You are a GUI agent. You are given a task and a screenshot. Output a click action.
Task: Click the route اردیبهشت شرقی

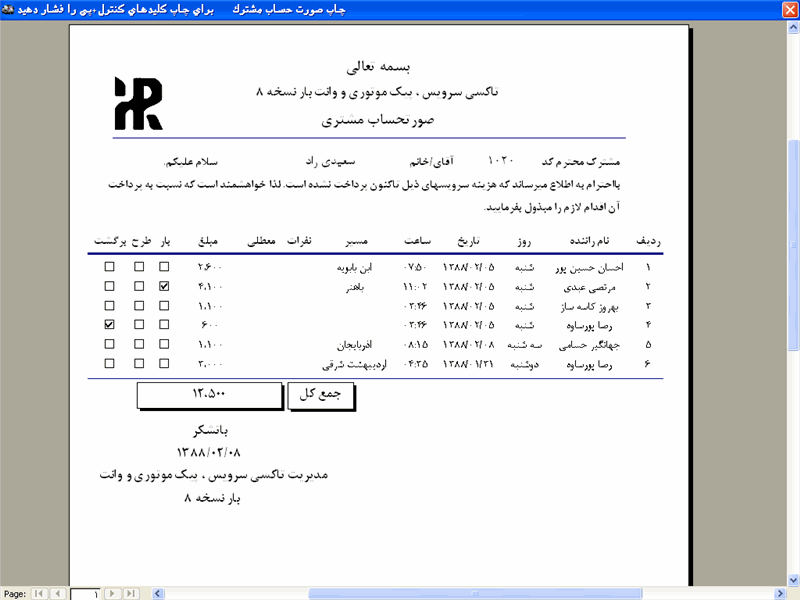(x=355, y=364)
